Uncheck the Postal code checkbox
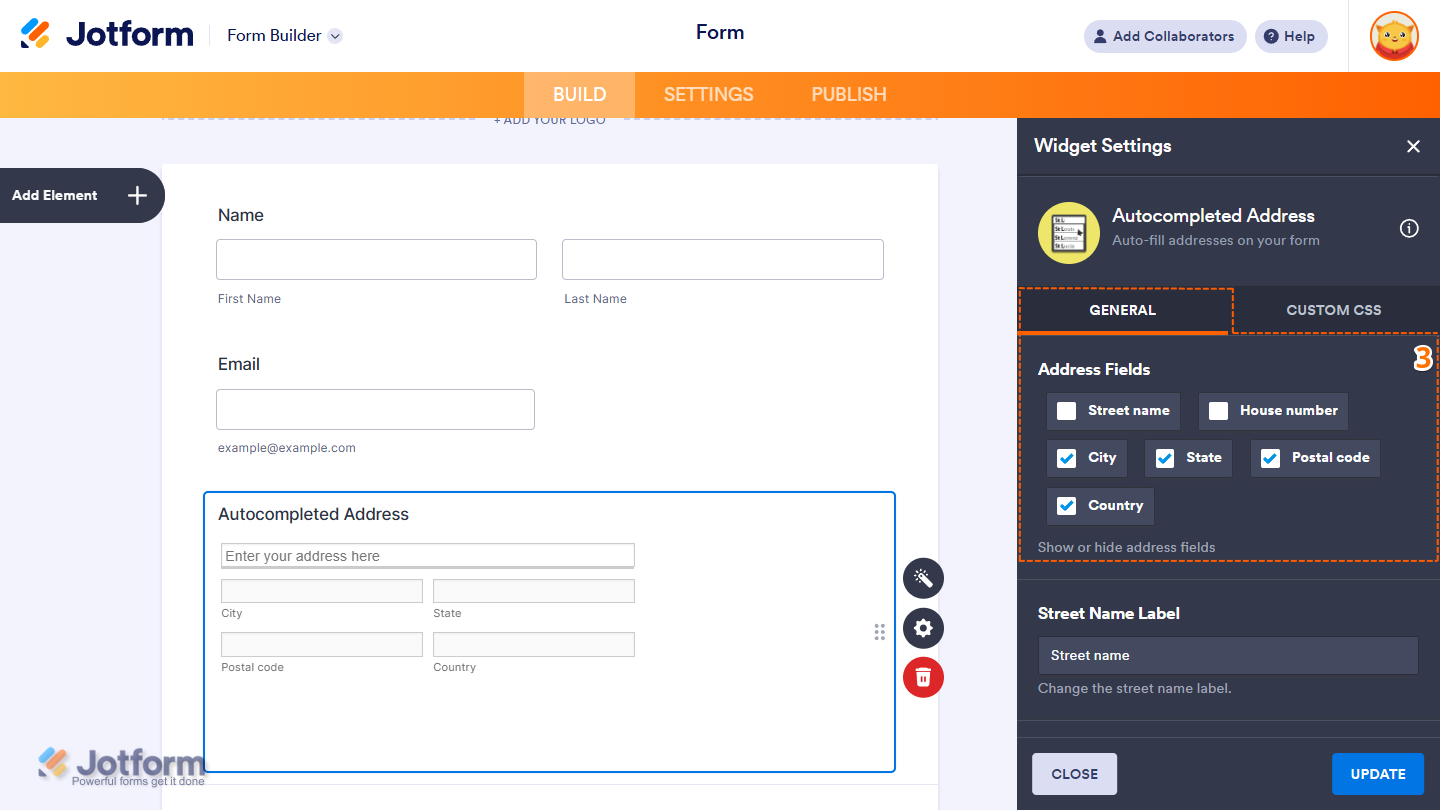Viewport: 1440px width, 810px height. 1270,458
